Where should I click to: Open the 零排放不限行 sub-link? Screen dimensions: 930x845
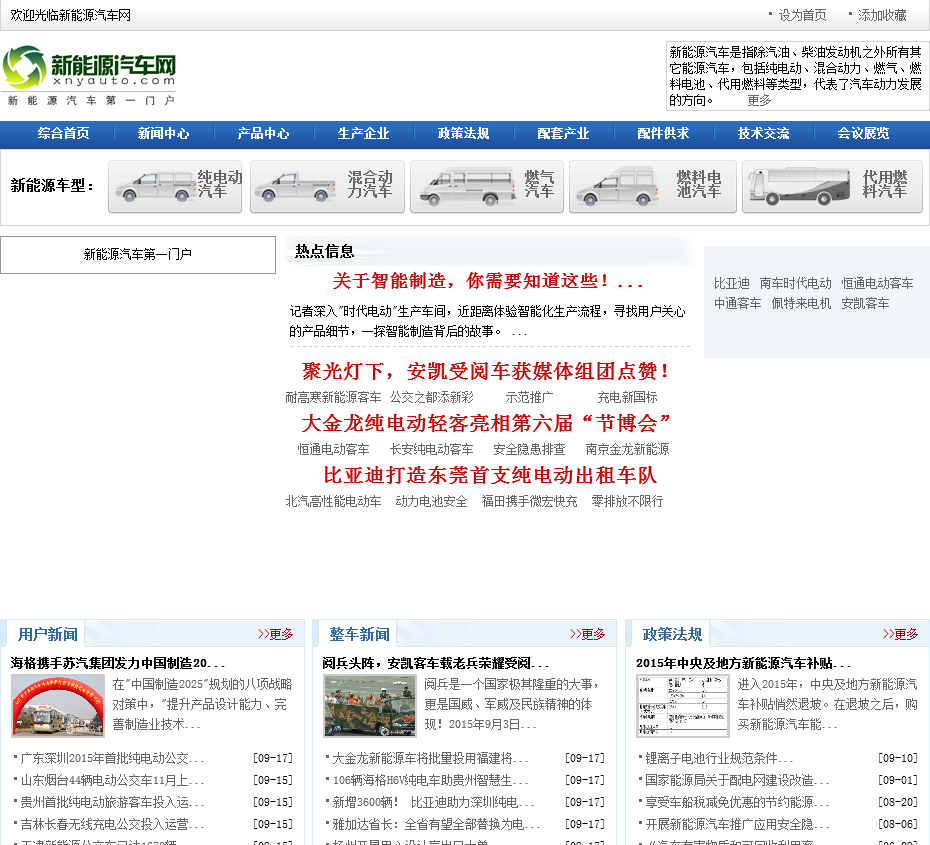pyautogui.click(x=627, y=502)
